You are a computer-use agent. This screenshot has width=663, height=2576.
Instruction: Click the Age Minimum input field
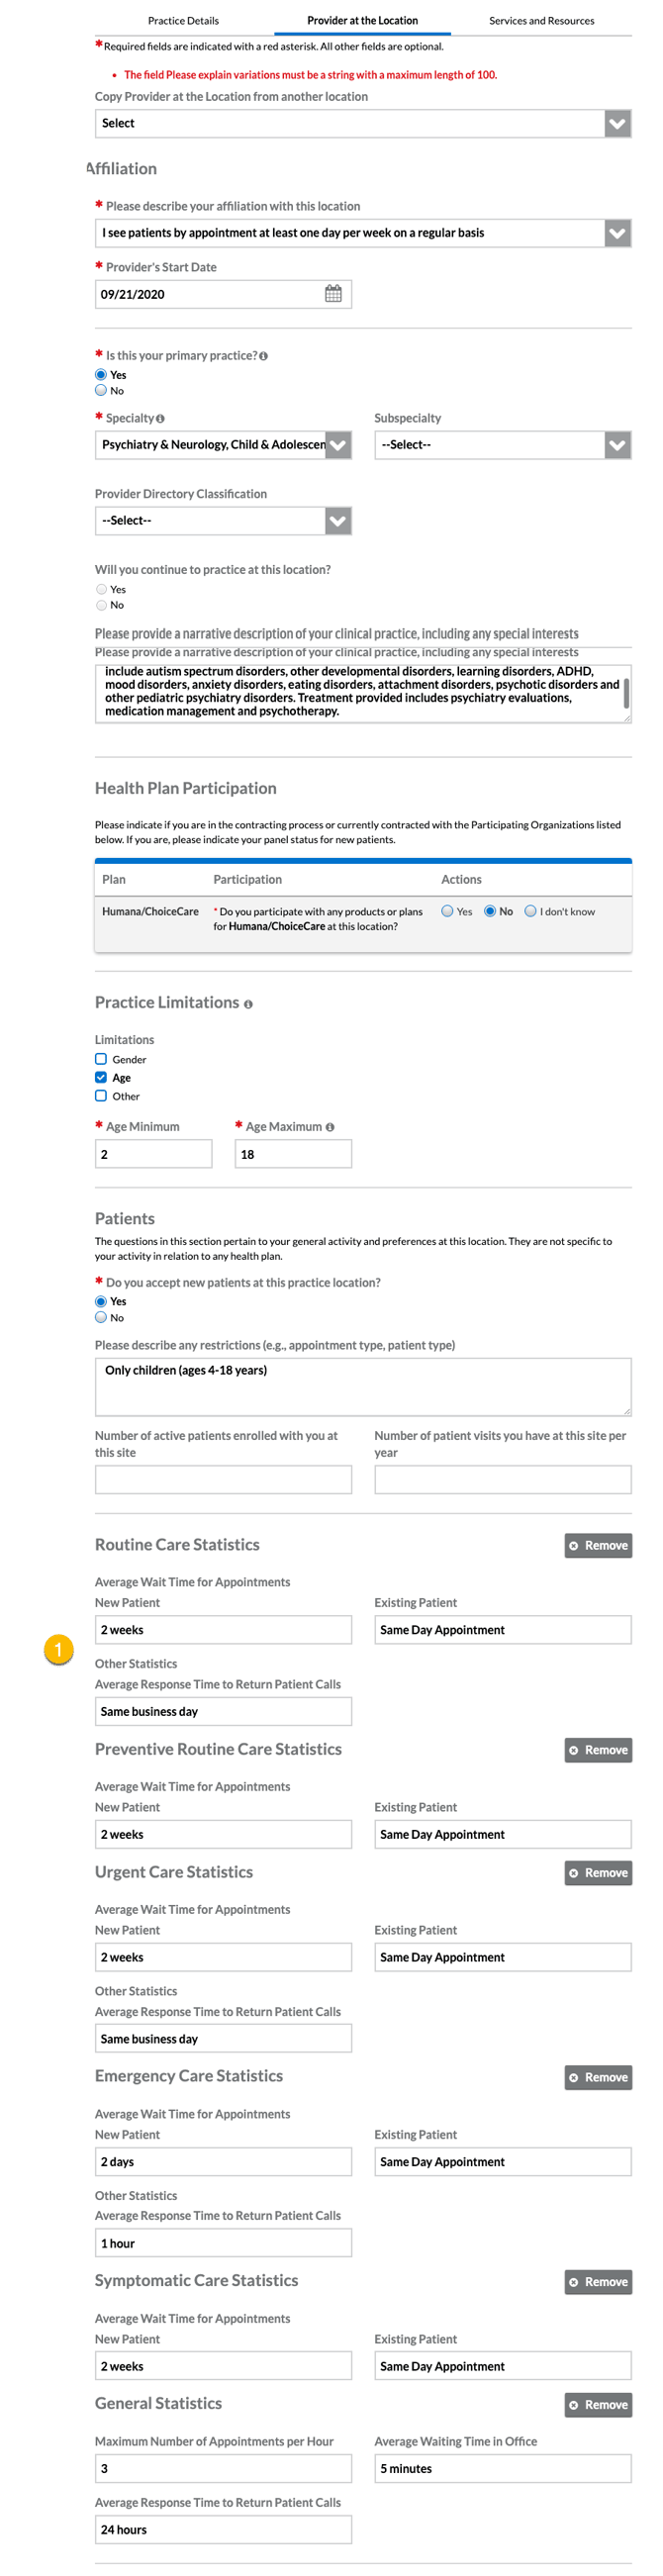pyautogui.click(x=153, y=1154)
